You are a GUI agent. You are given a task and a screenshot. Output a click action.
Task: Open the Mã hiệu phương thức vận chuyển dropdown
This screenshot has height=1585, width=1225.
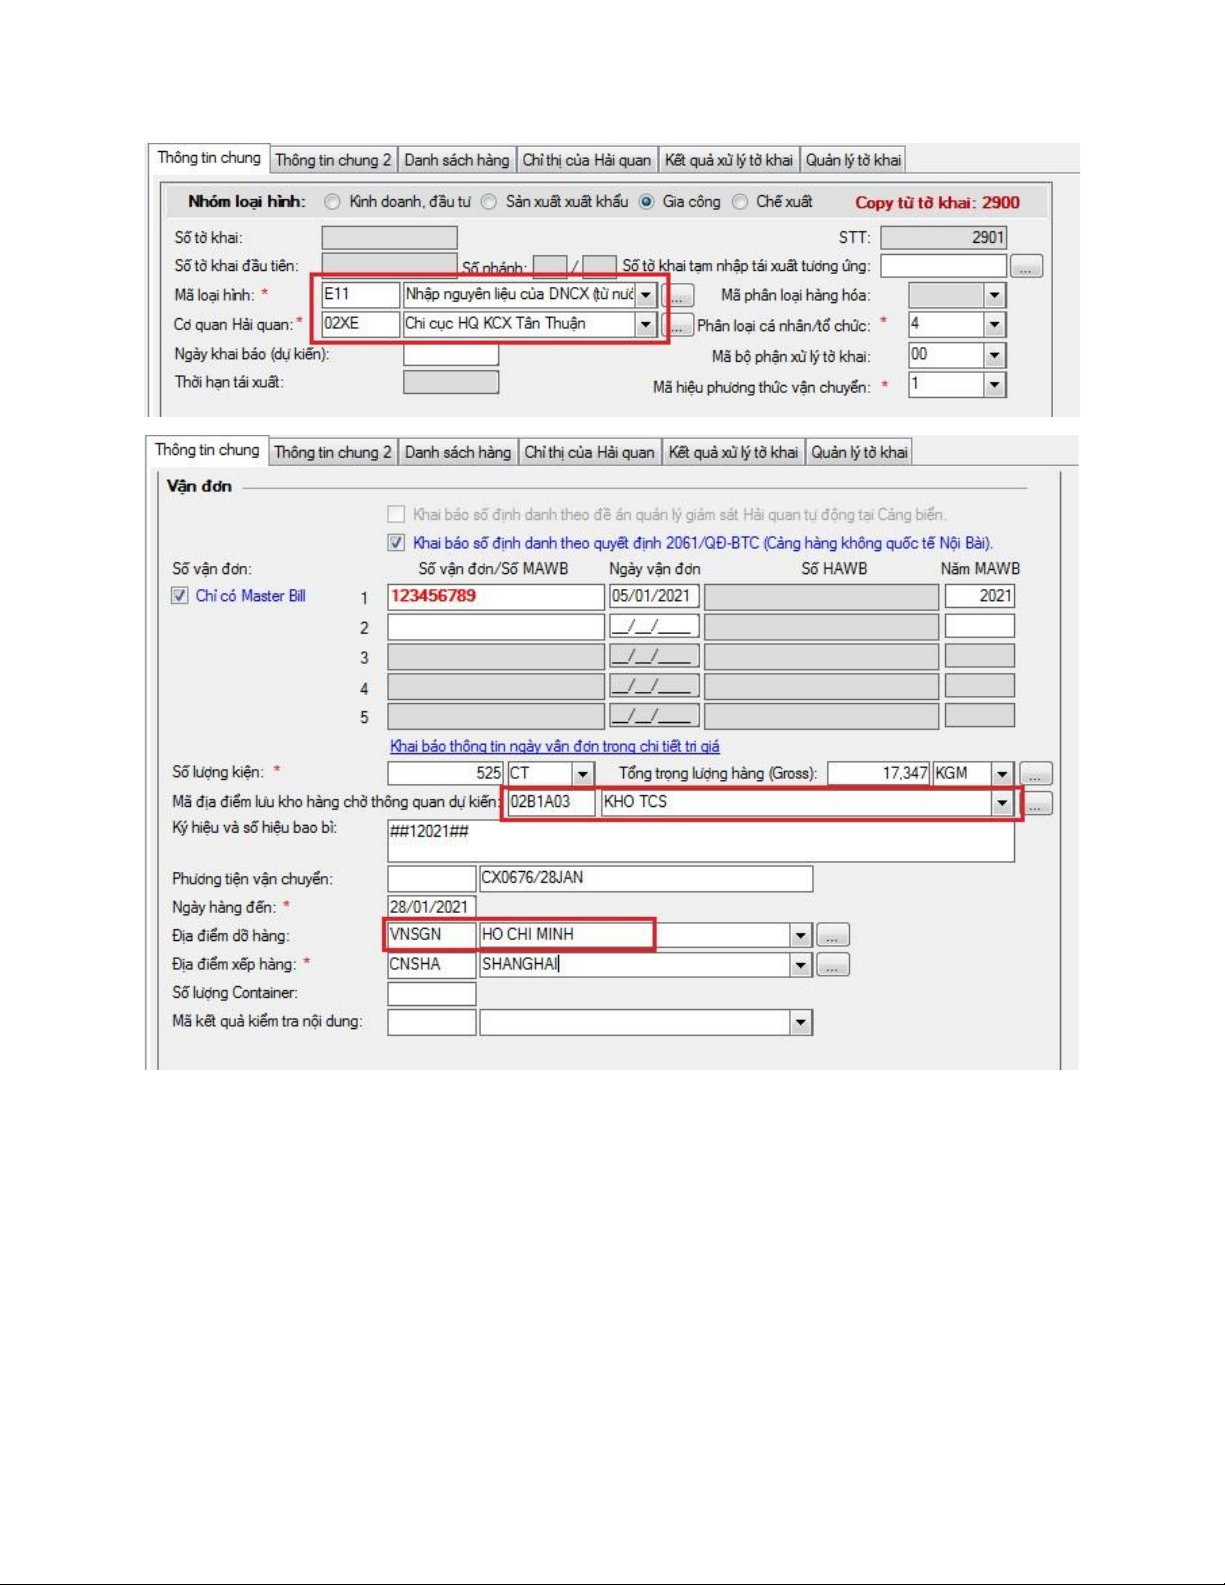click(994, 385)
